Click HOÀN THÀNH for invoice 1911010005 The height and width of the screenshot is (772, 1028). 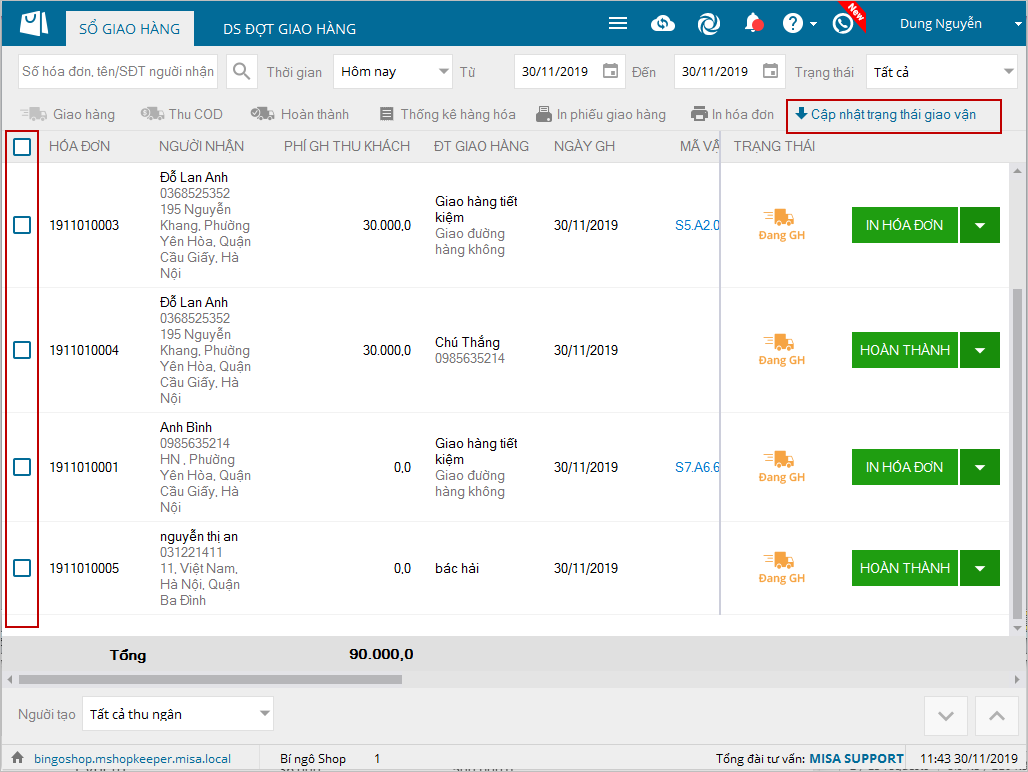point(905,568)
